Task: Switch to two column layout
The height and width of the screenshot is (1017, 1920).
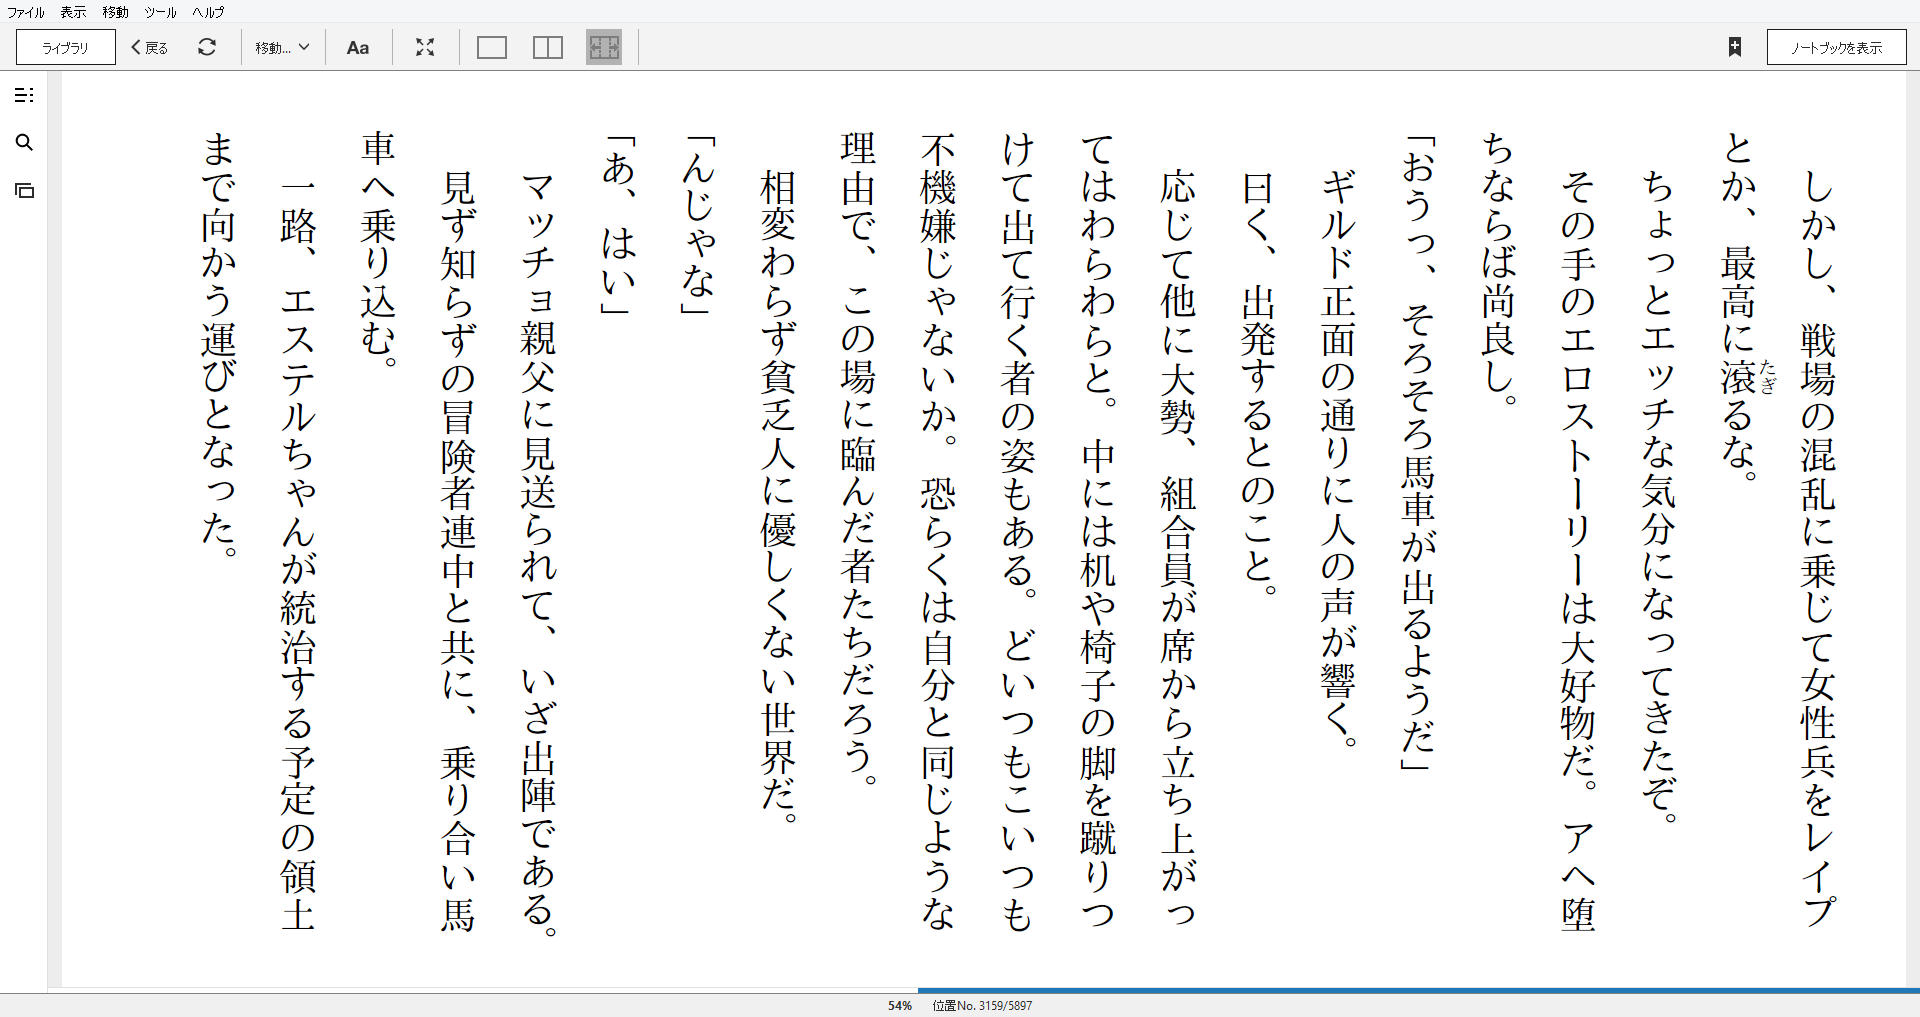Action: 548,47
